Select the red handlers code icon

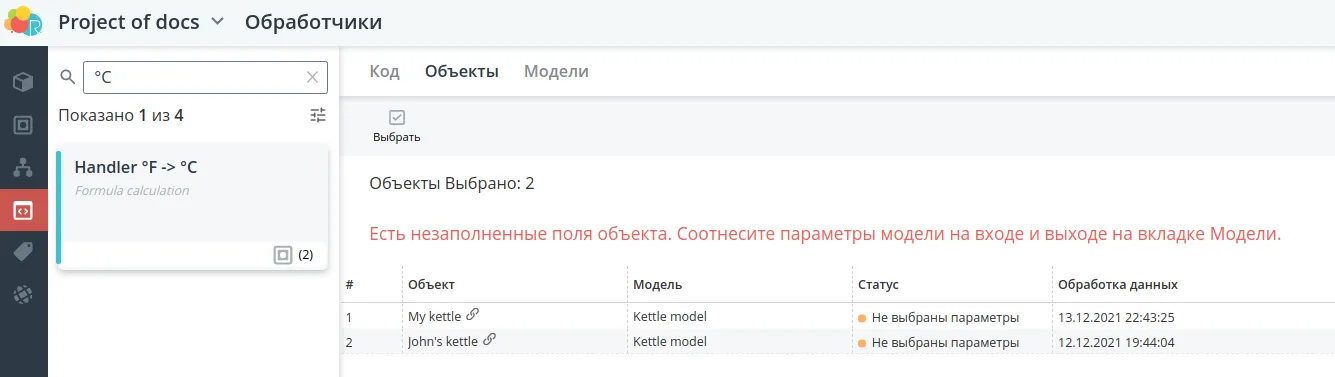[x=23, y=211]
